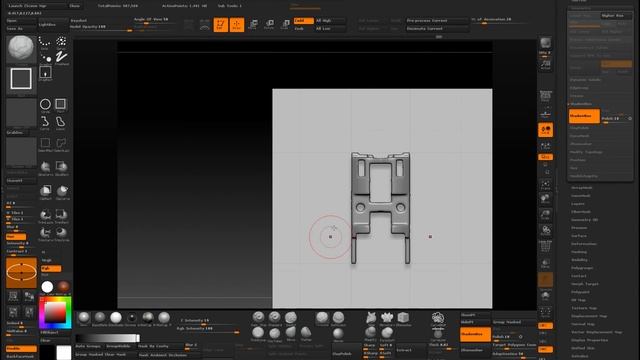Activate the orange Edit mode button

221,24
